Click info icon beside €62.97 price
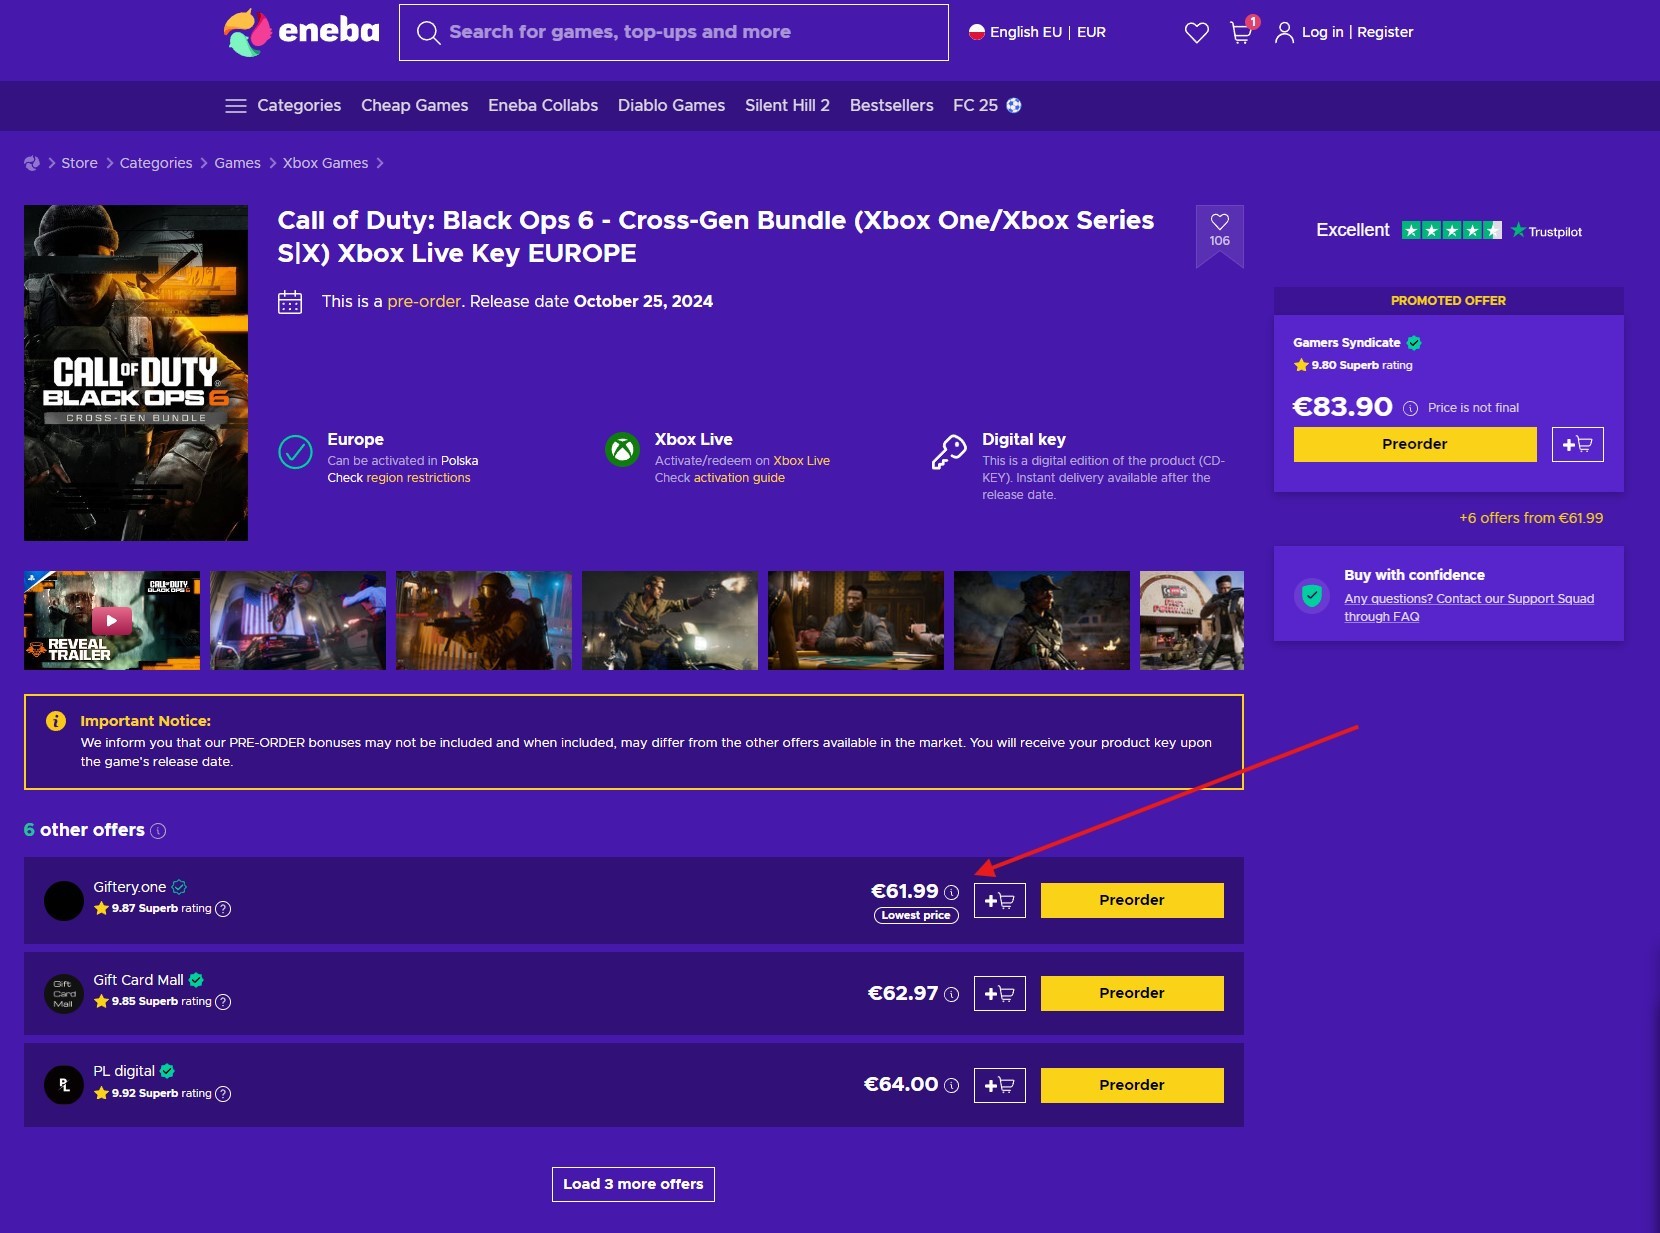This screenshot has width=1660, height=1233. coord(951,995)
